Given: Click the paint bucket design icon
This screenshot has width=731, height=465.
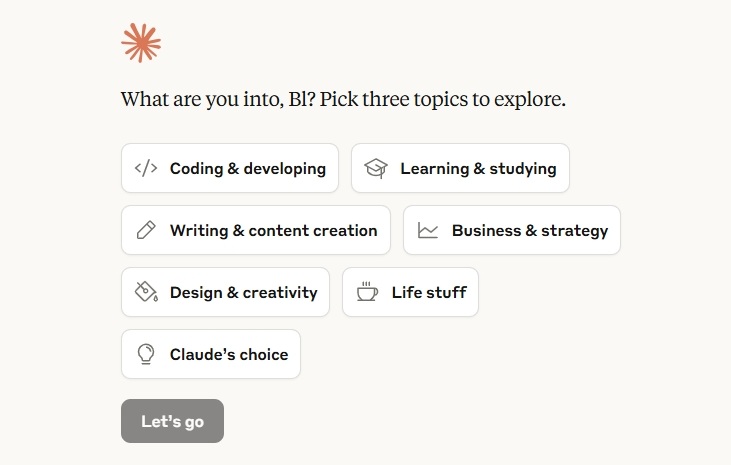Looking at the screenshot, I should 146,292.
